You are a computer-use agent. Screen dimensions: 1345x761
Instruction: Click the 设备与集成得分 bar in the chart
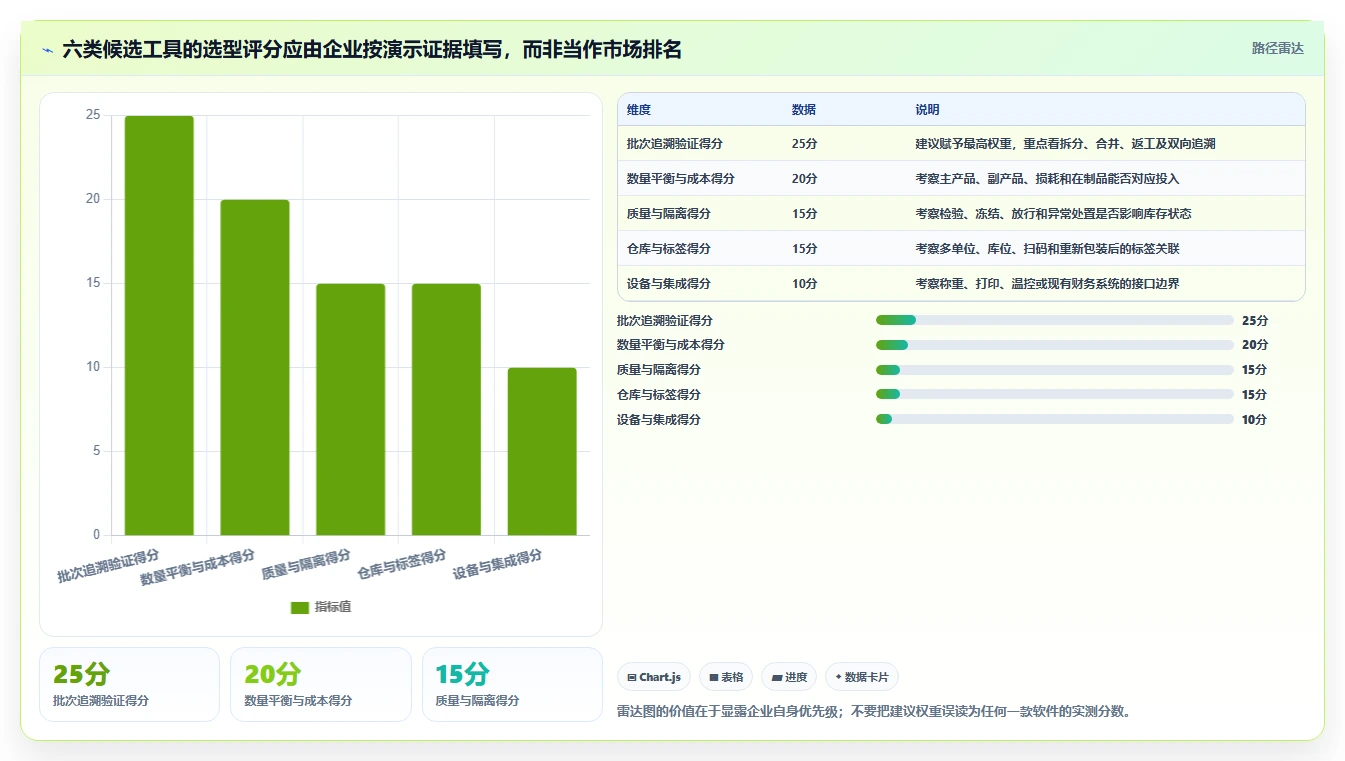point(542,451)
